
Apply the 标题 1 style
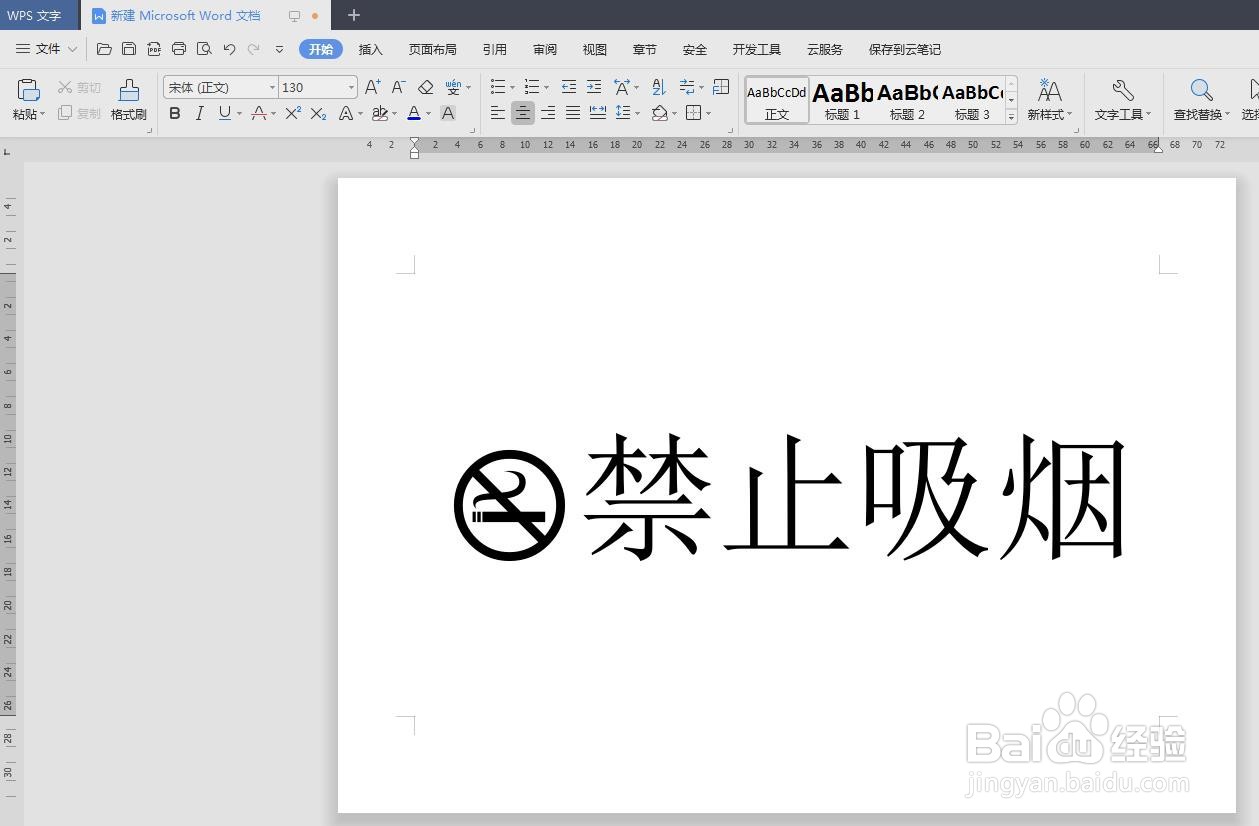pos(842,100)
